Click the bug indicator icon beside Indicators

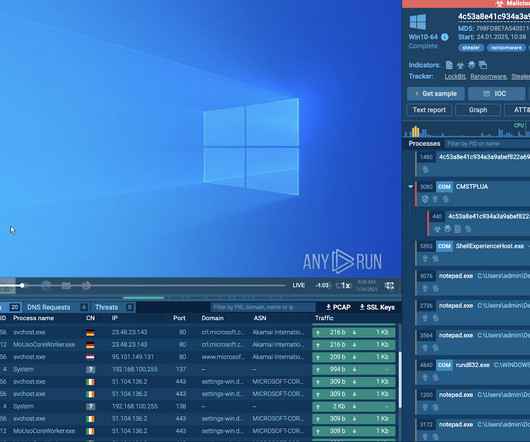pos(472,65)
